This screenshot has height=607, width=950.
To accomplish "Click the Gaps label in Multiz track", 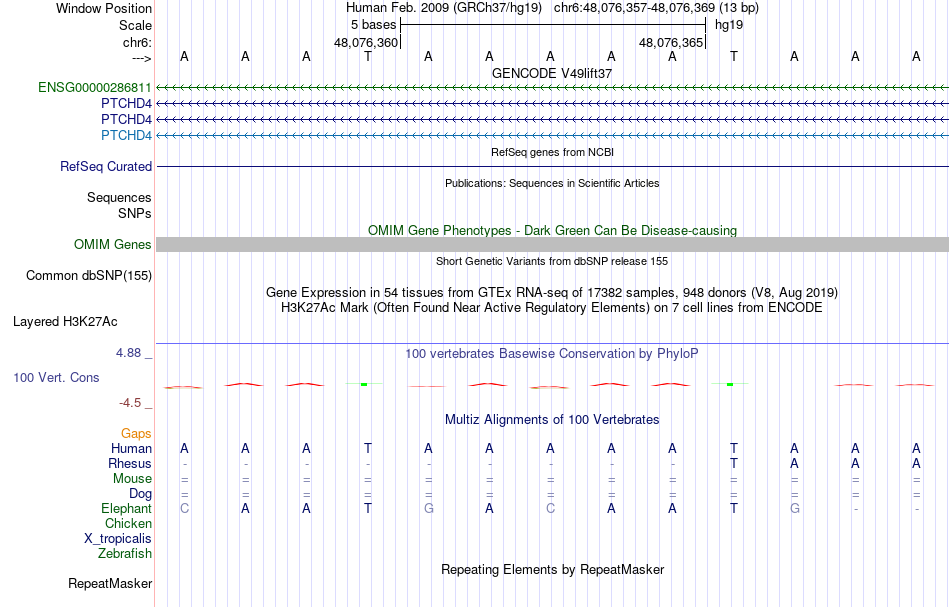I will [136, 433].
